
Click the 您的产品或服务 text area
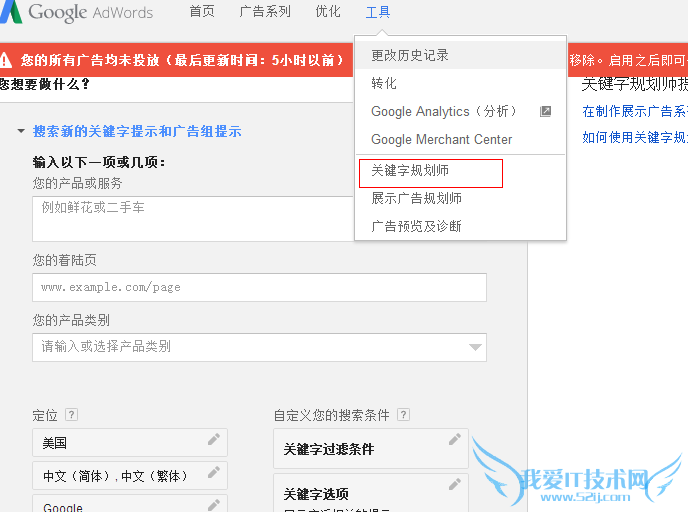point(193,219)
